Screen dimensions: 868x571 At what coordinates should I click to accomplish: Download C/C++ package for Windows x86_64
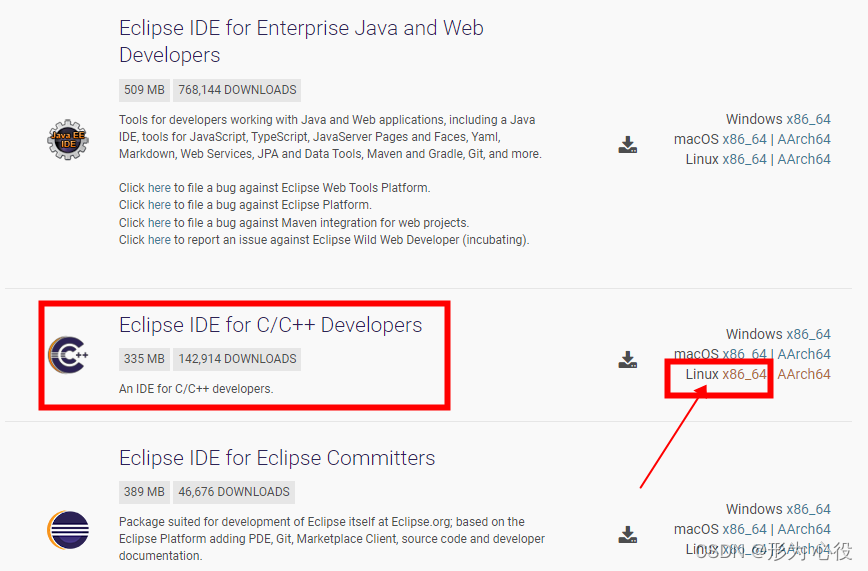pos(808,334)
